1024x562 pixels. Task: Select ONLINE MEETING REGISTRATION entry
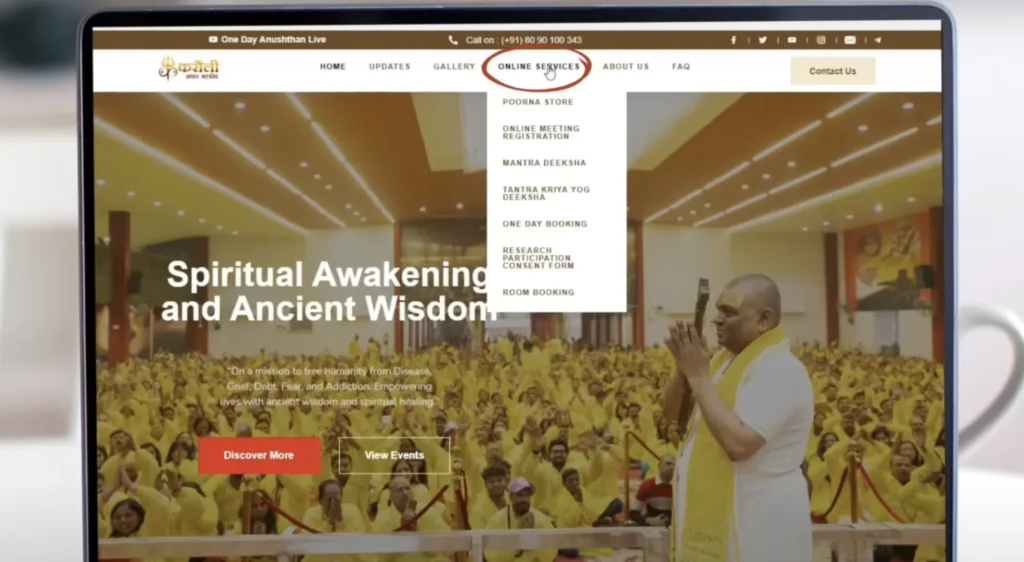click(541, 133)
